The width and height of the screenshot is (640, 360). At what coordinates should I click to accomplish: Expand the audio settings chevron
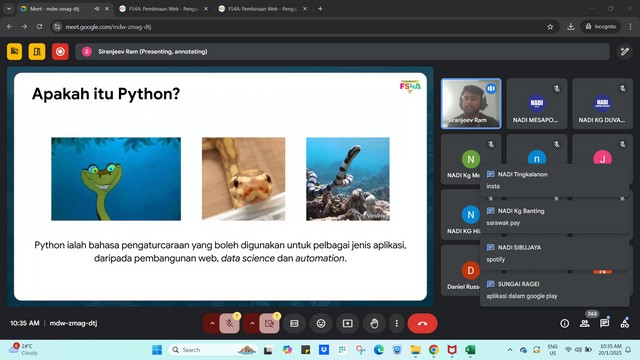tap(212, 324)
